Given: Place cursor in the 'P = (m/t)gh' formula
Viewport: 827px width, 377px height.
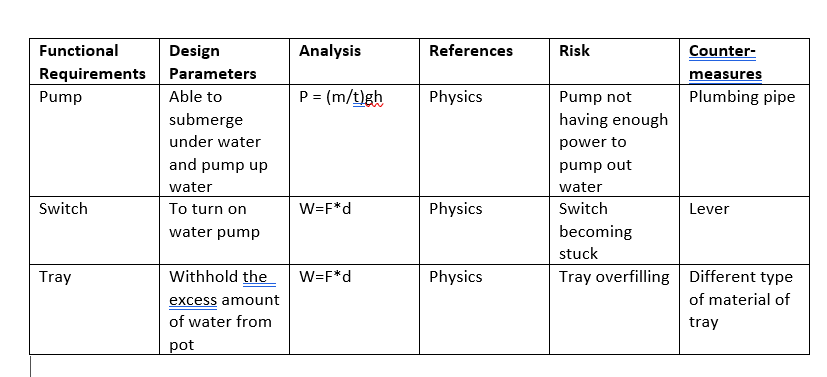Looking at the screenshot, I should (x=341, y=98).
